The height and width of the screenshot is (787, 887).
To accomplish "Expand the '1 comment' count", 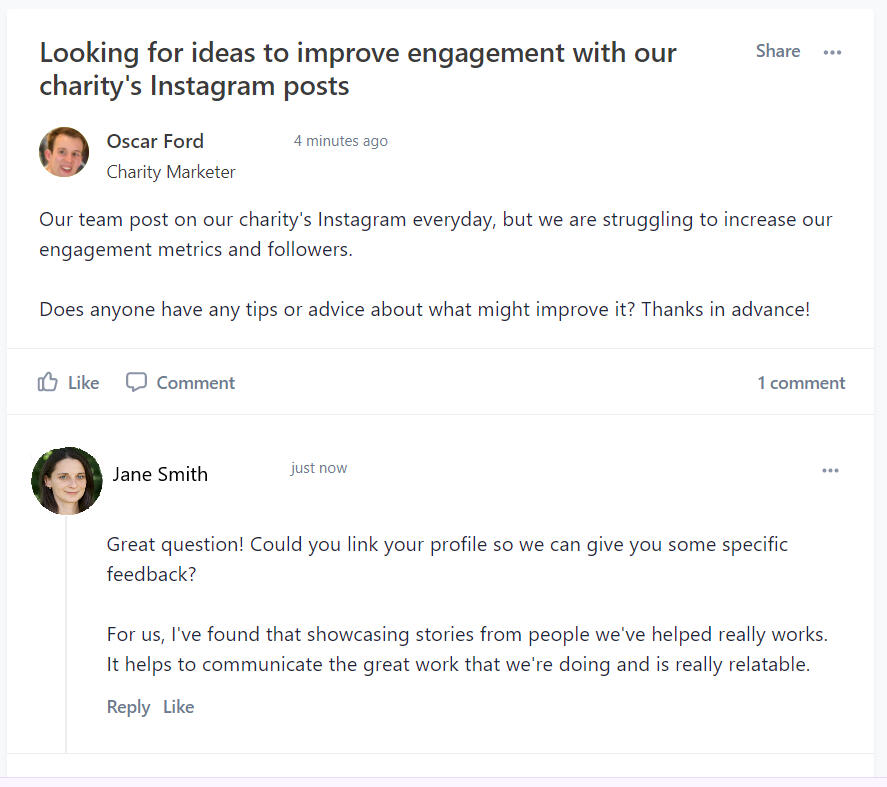I will [800, 383].
